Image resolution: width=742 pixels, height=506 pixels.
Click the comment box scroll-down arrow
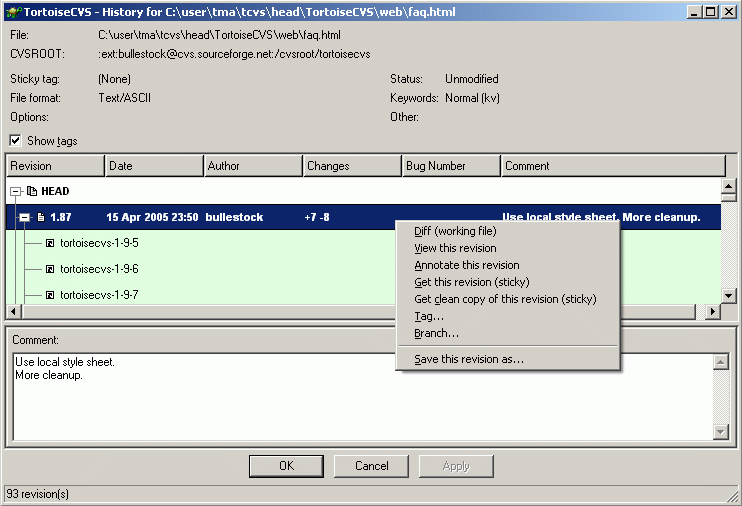pos(721,431)
